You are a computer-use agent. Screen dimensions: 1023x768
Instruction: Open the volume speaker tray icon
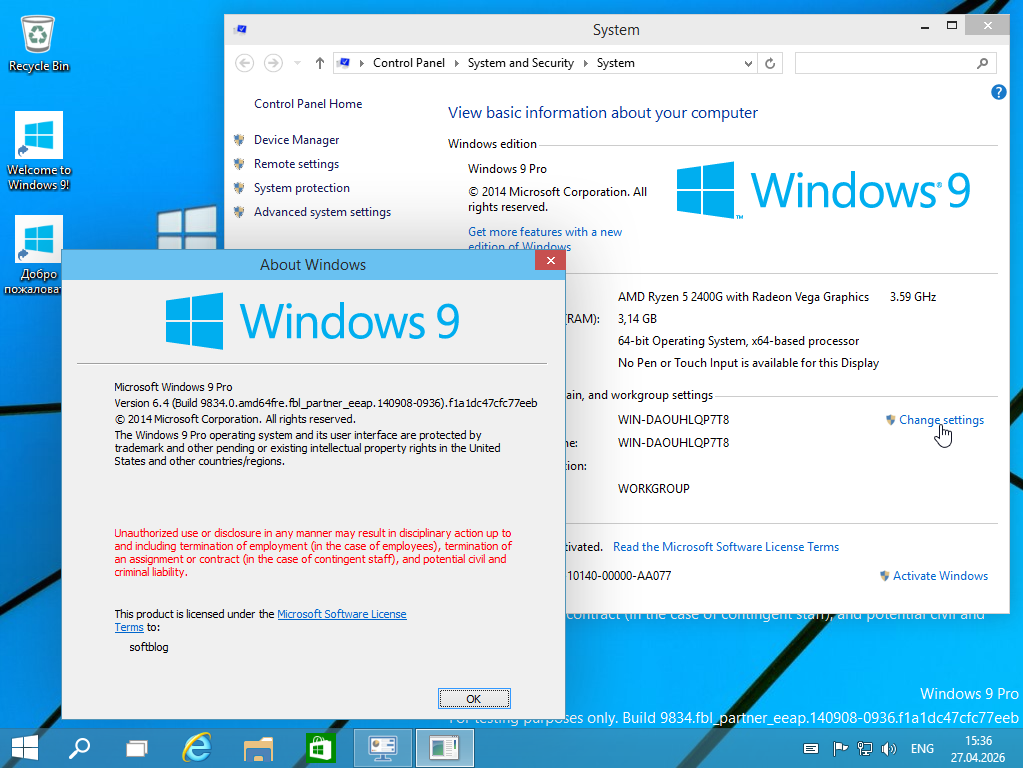click(x=889, y=748)
